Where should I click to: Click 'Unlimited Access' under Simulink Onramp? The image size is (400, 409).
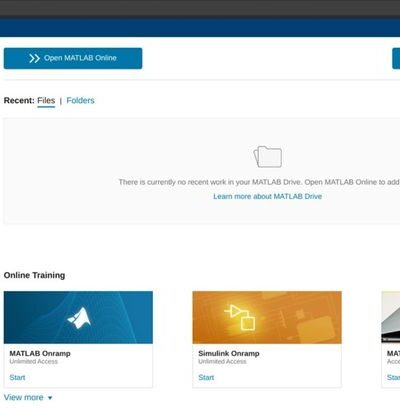point(222,361)
